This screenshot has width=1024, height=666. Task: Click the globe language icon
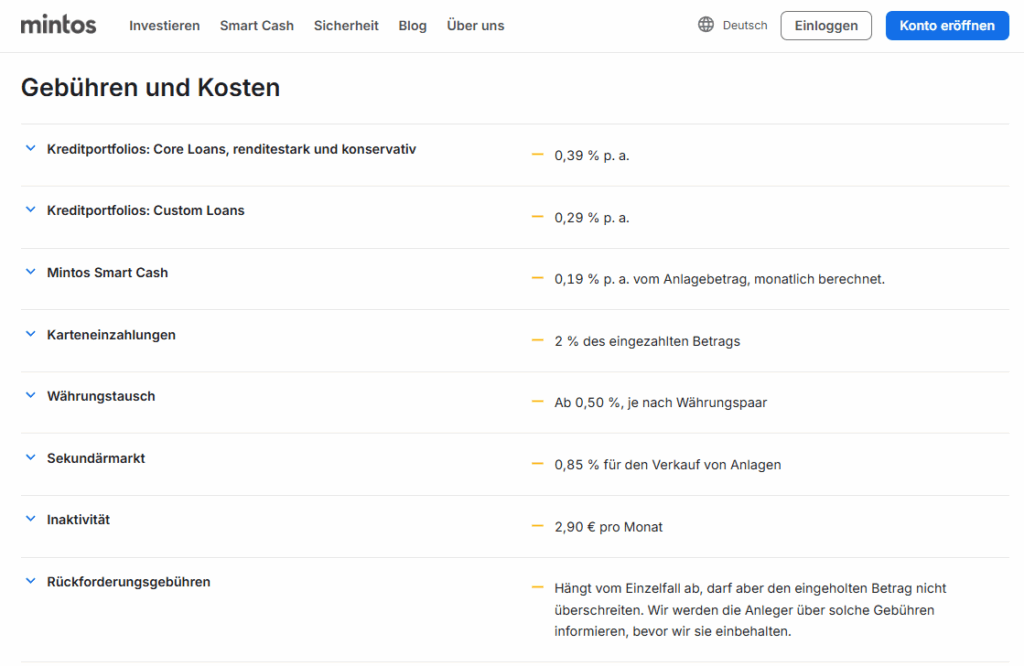click(706, 25)
